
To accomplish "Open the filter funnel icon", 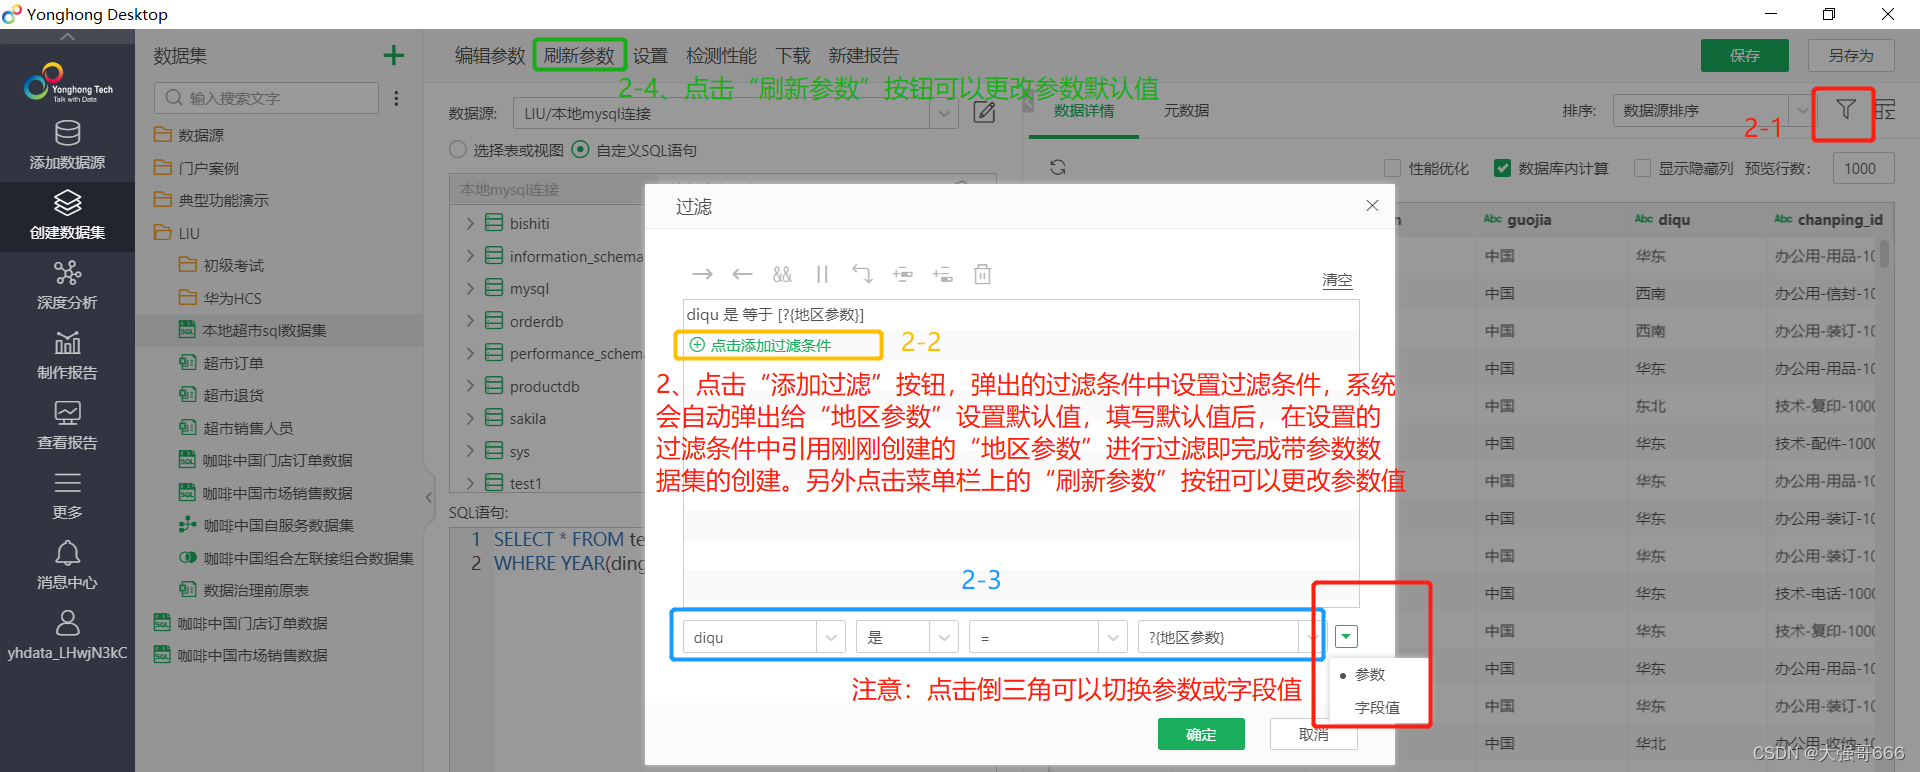I will tap(1845, 109).
